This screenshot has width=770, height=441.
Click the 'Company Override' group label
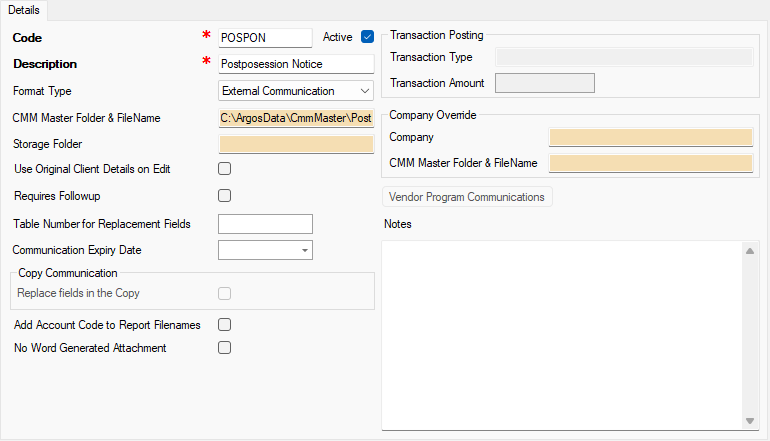pos(433,115)
